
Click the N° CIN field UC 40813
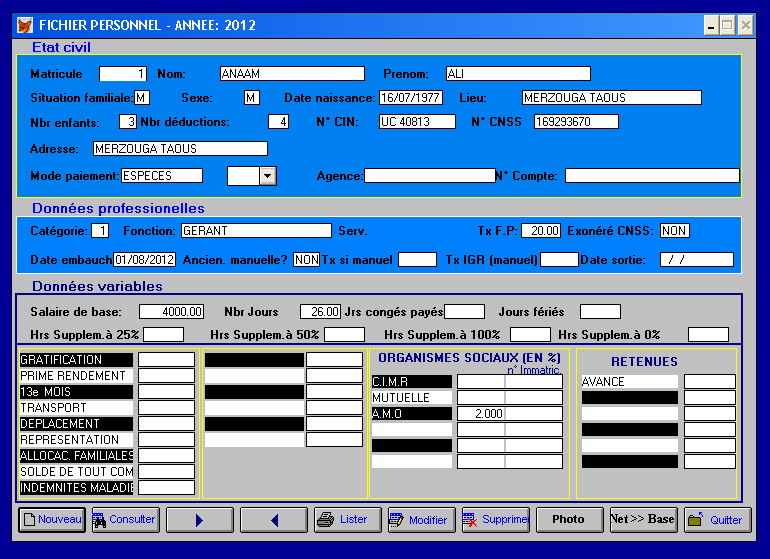[x=417, y=122]
